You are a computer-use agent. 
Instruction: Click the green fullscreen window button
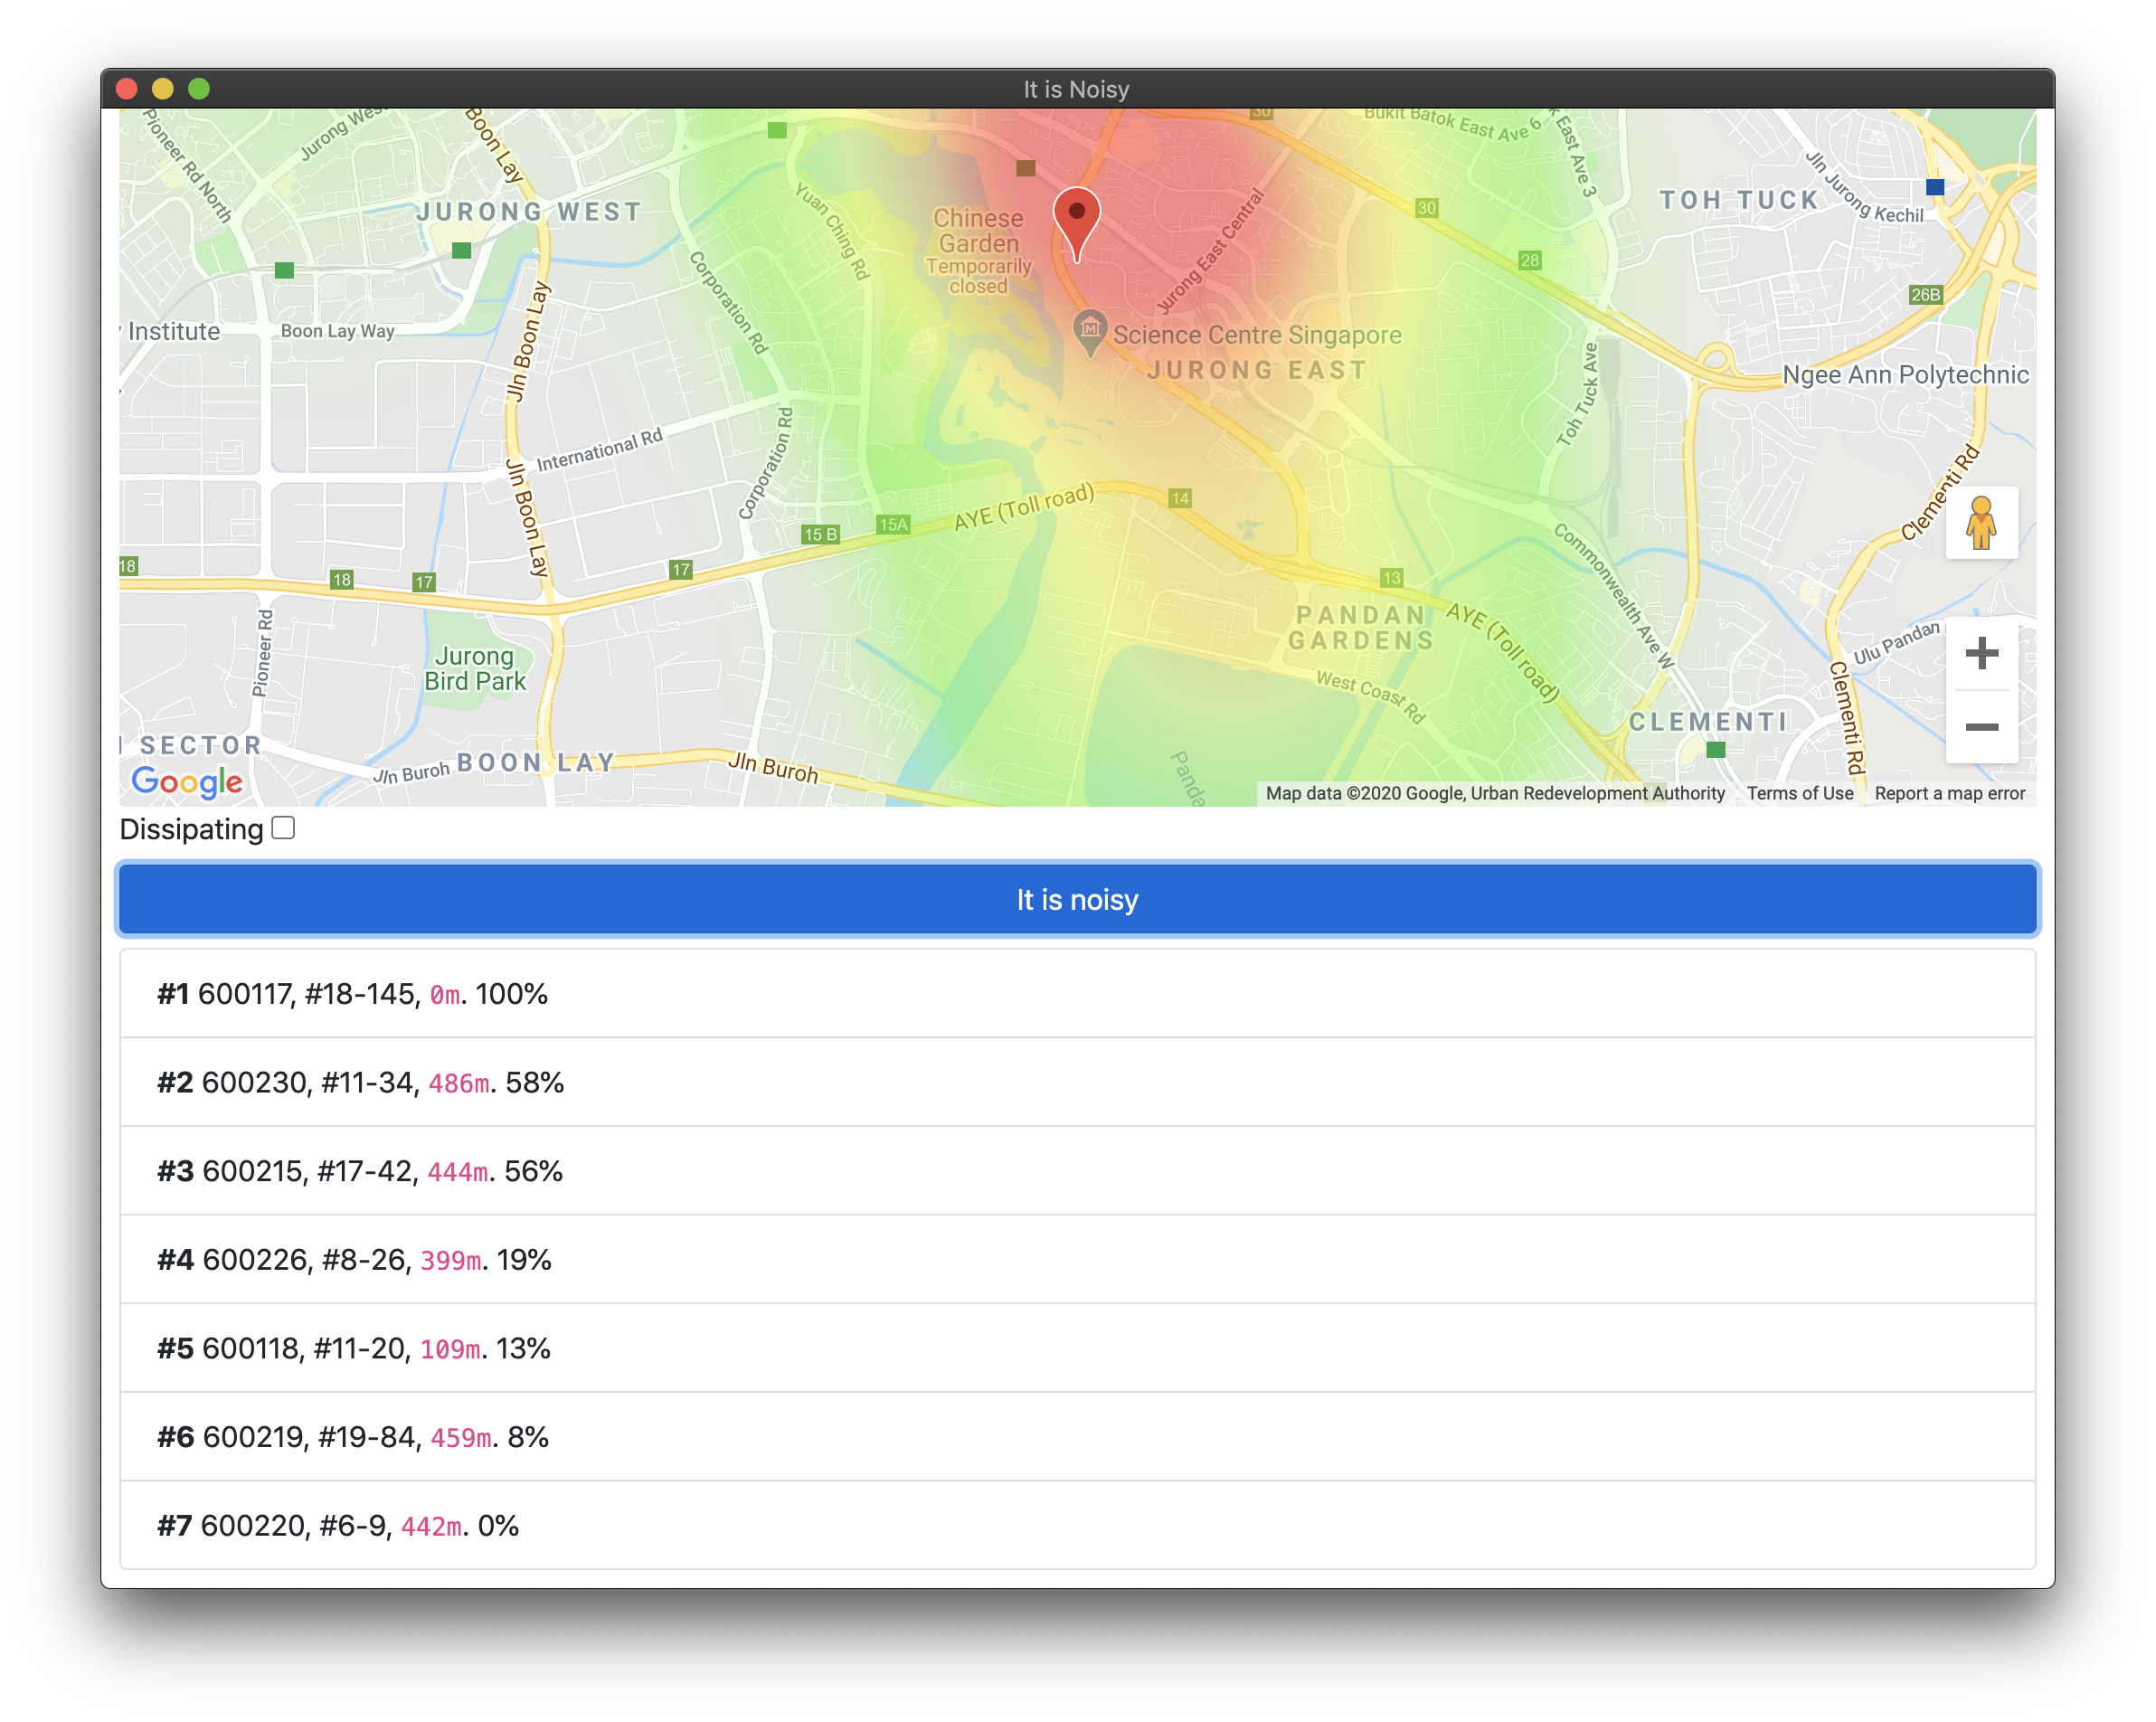click(199, 89)
